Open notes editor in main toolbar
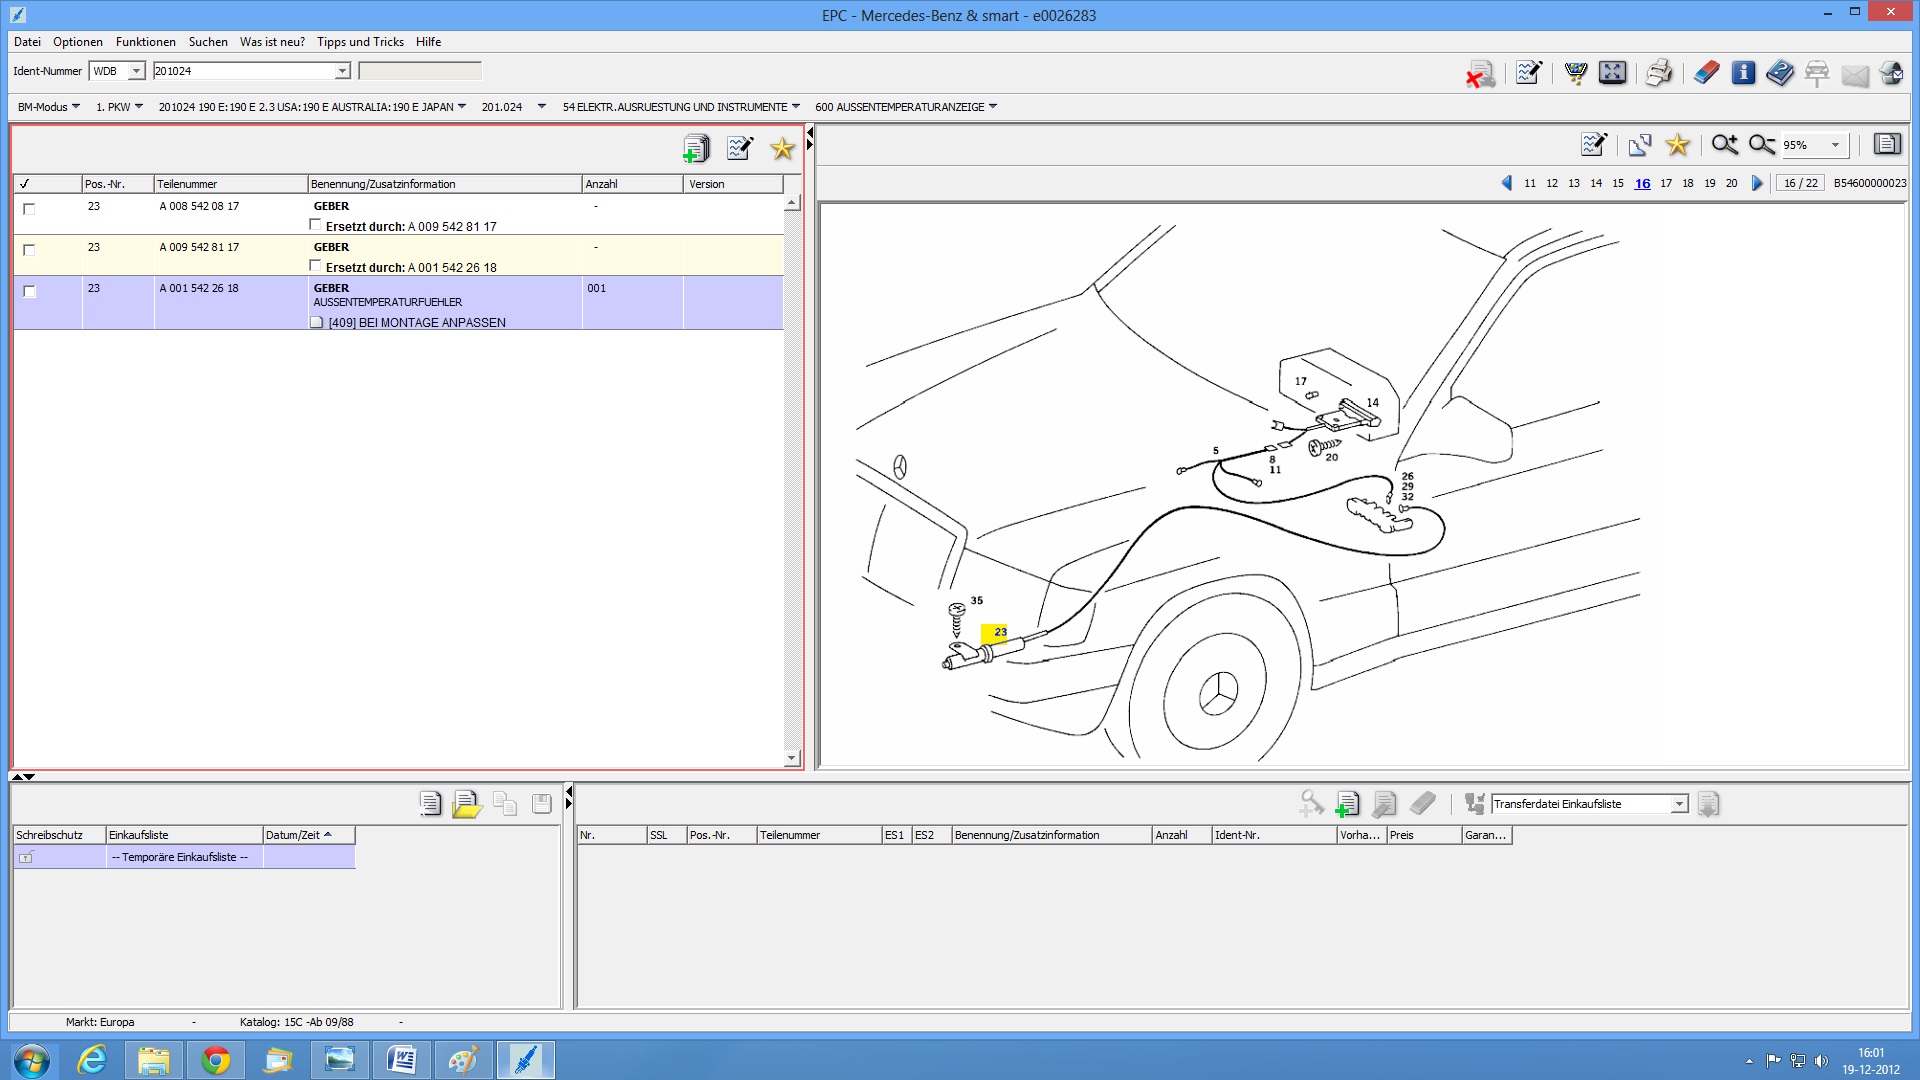 point(1528,72)
